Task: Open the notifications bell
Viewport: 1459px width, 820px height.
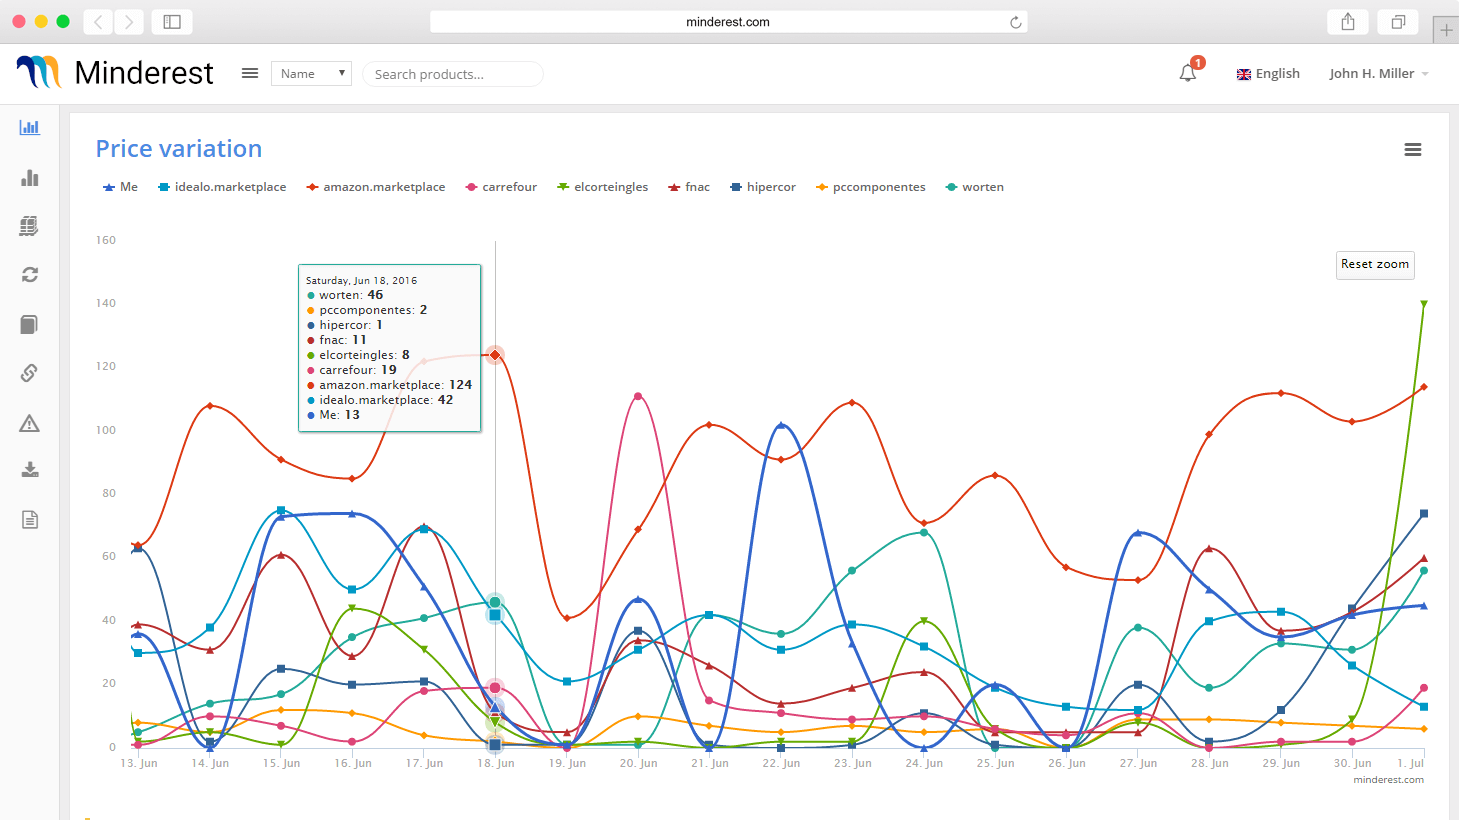Action: [1188, 73]
